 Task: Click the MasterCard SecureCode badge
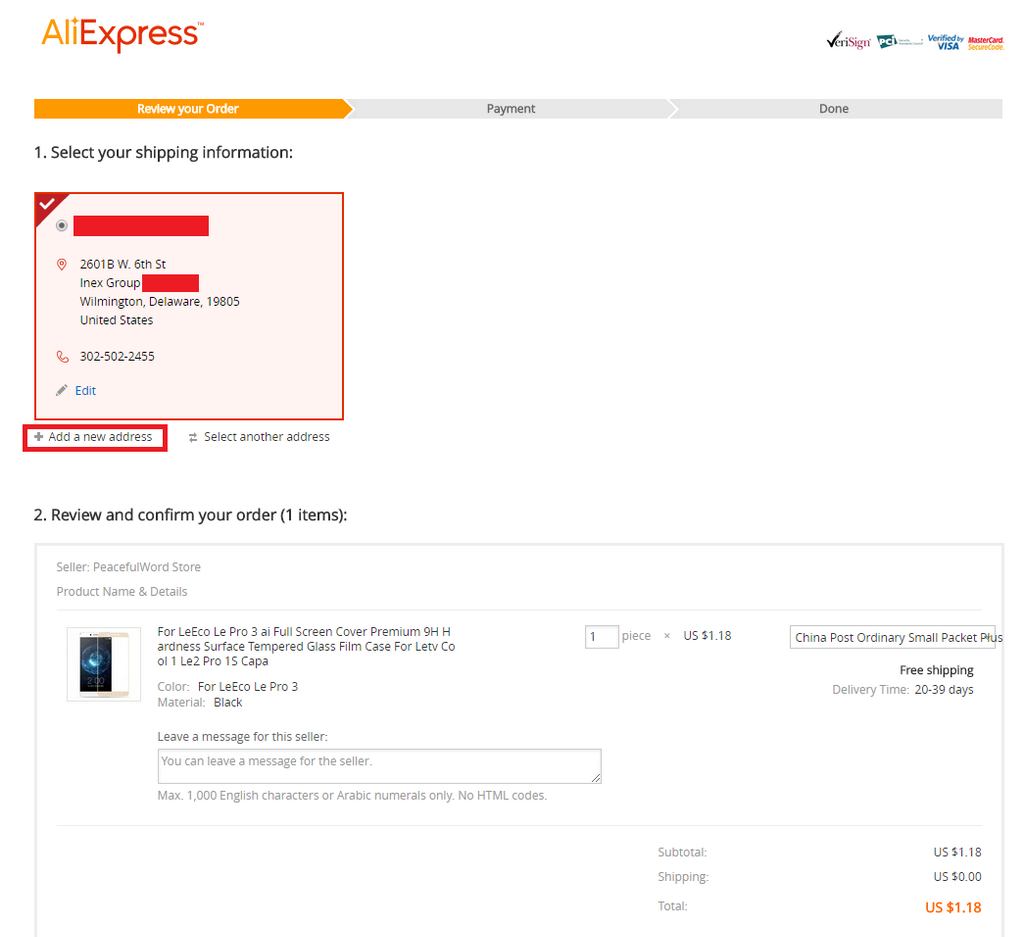[x=985, y=42]
